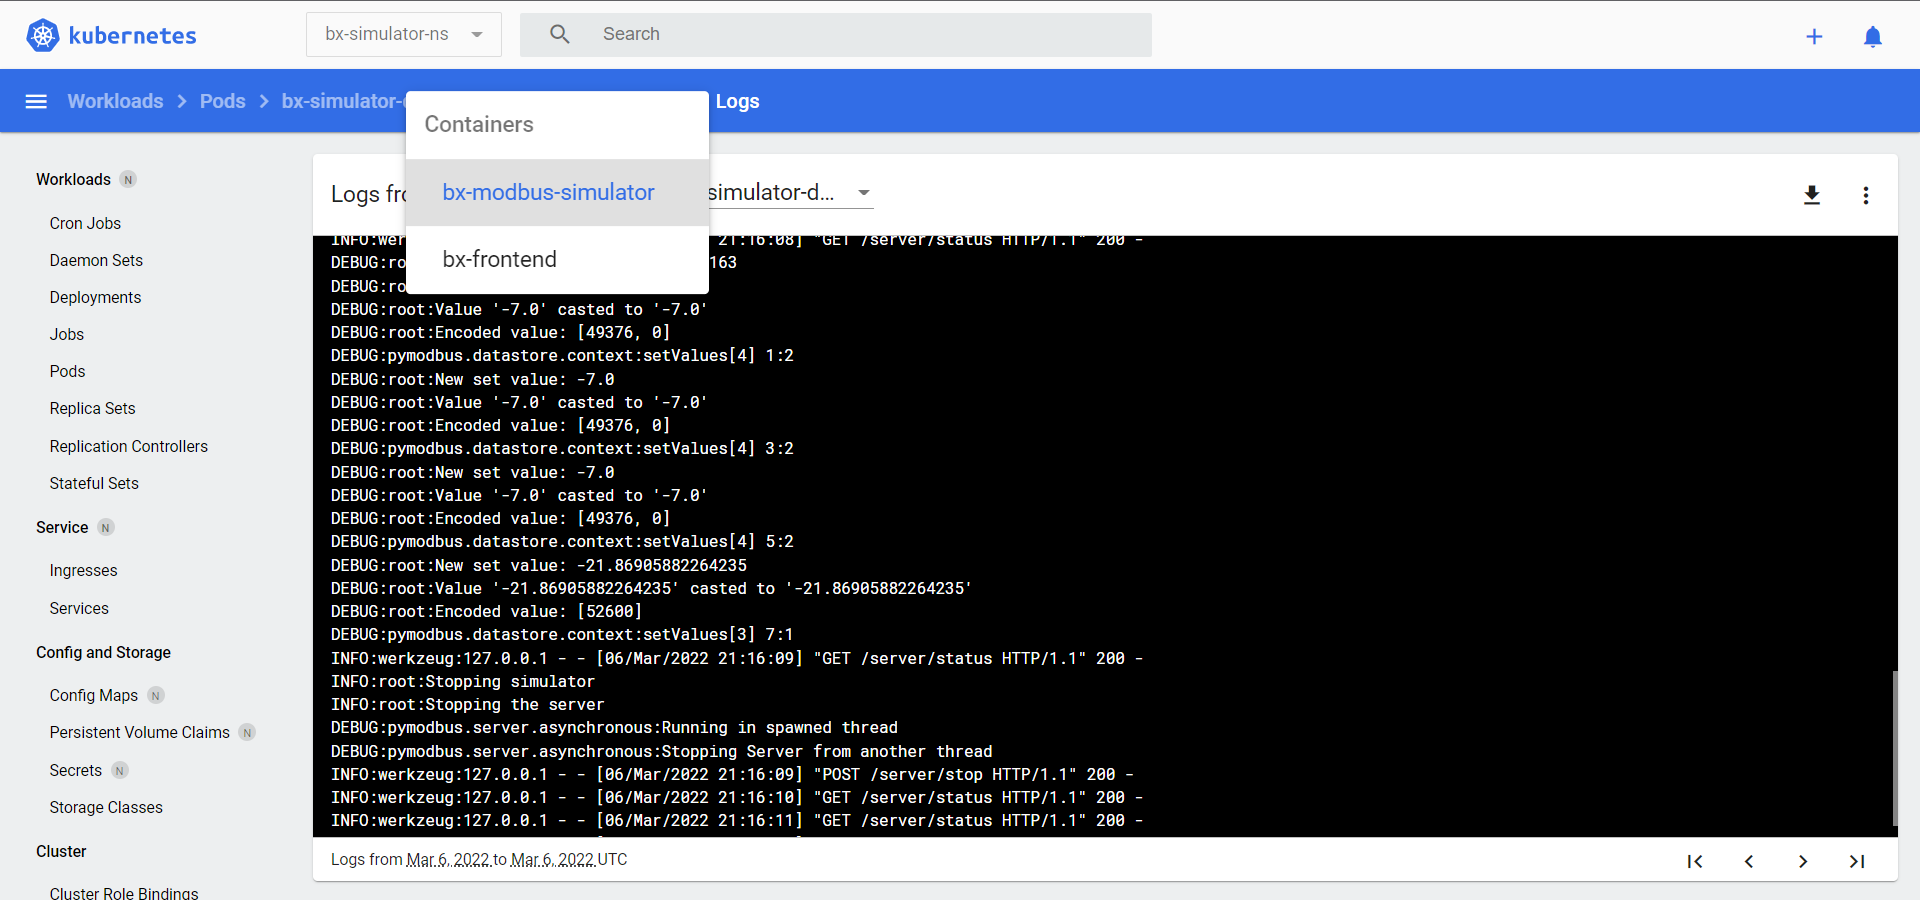Screen dimensions: 1920x900
Task: Navigate to Pods via the breadcrumb
Action: click(x=222, y=101)
